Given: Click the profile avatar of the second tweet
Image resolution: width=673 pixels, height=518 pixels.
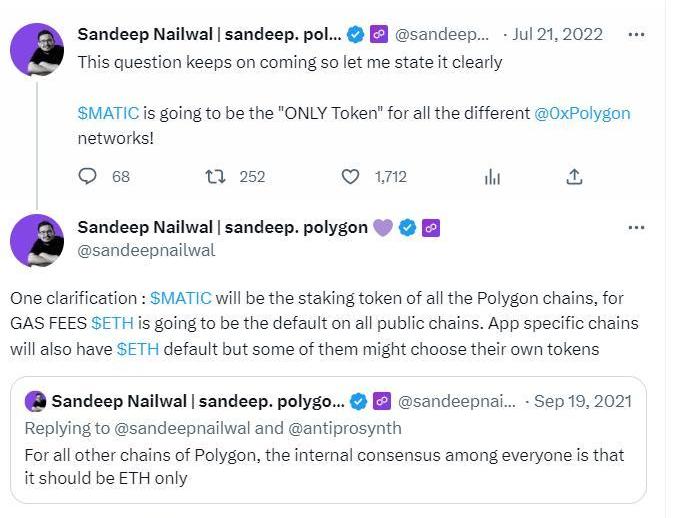Looking at the screenshot, I should [x=37, y=241].
